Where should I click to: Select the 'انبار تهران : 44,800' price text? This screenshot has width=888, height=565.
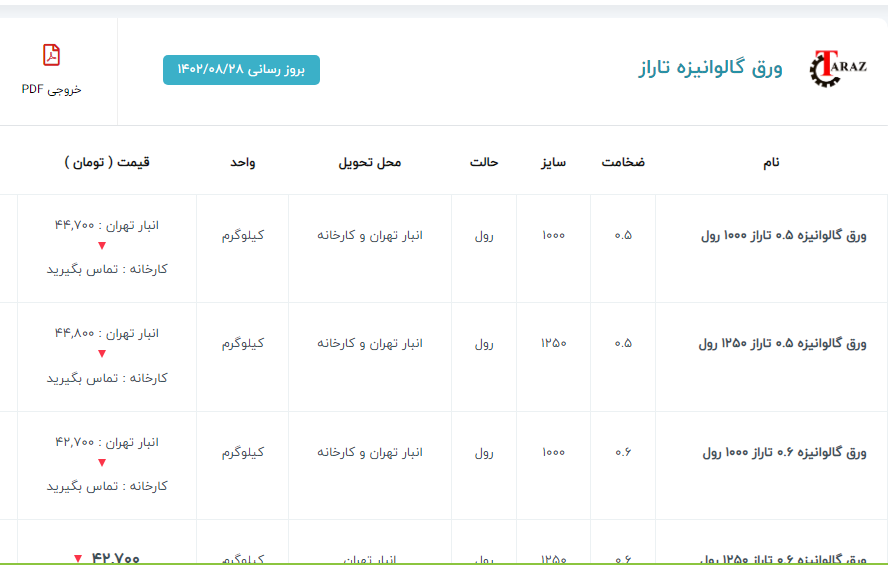(107, 333)
